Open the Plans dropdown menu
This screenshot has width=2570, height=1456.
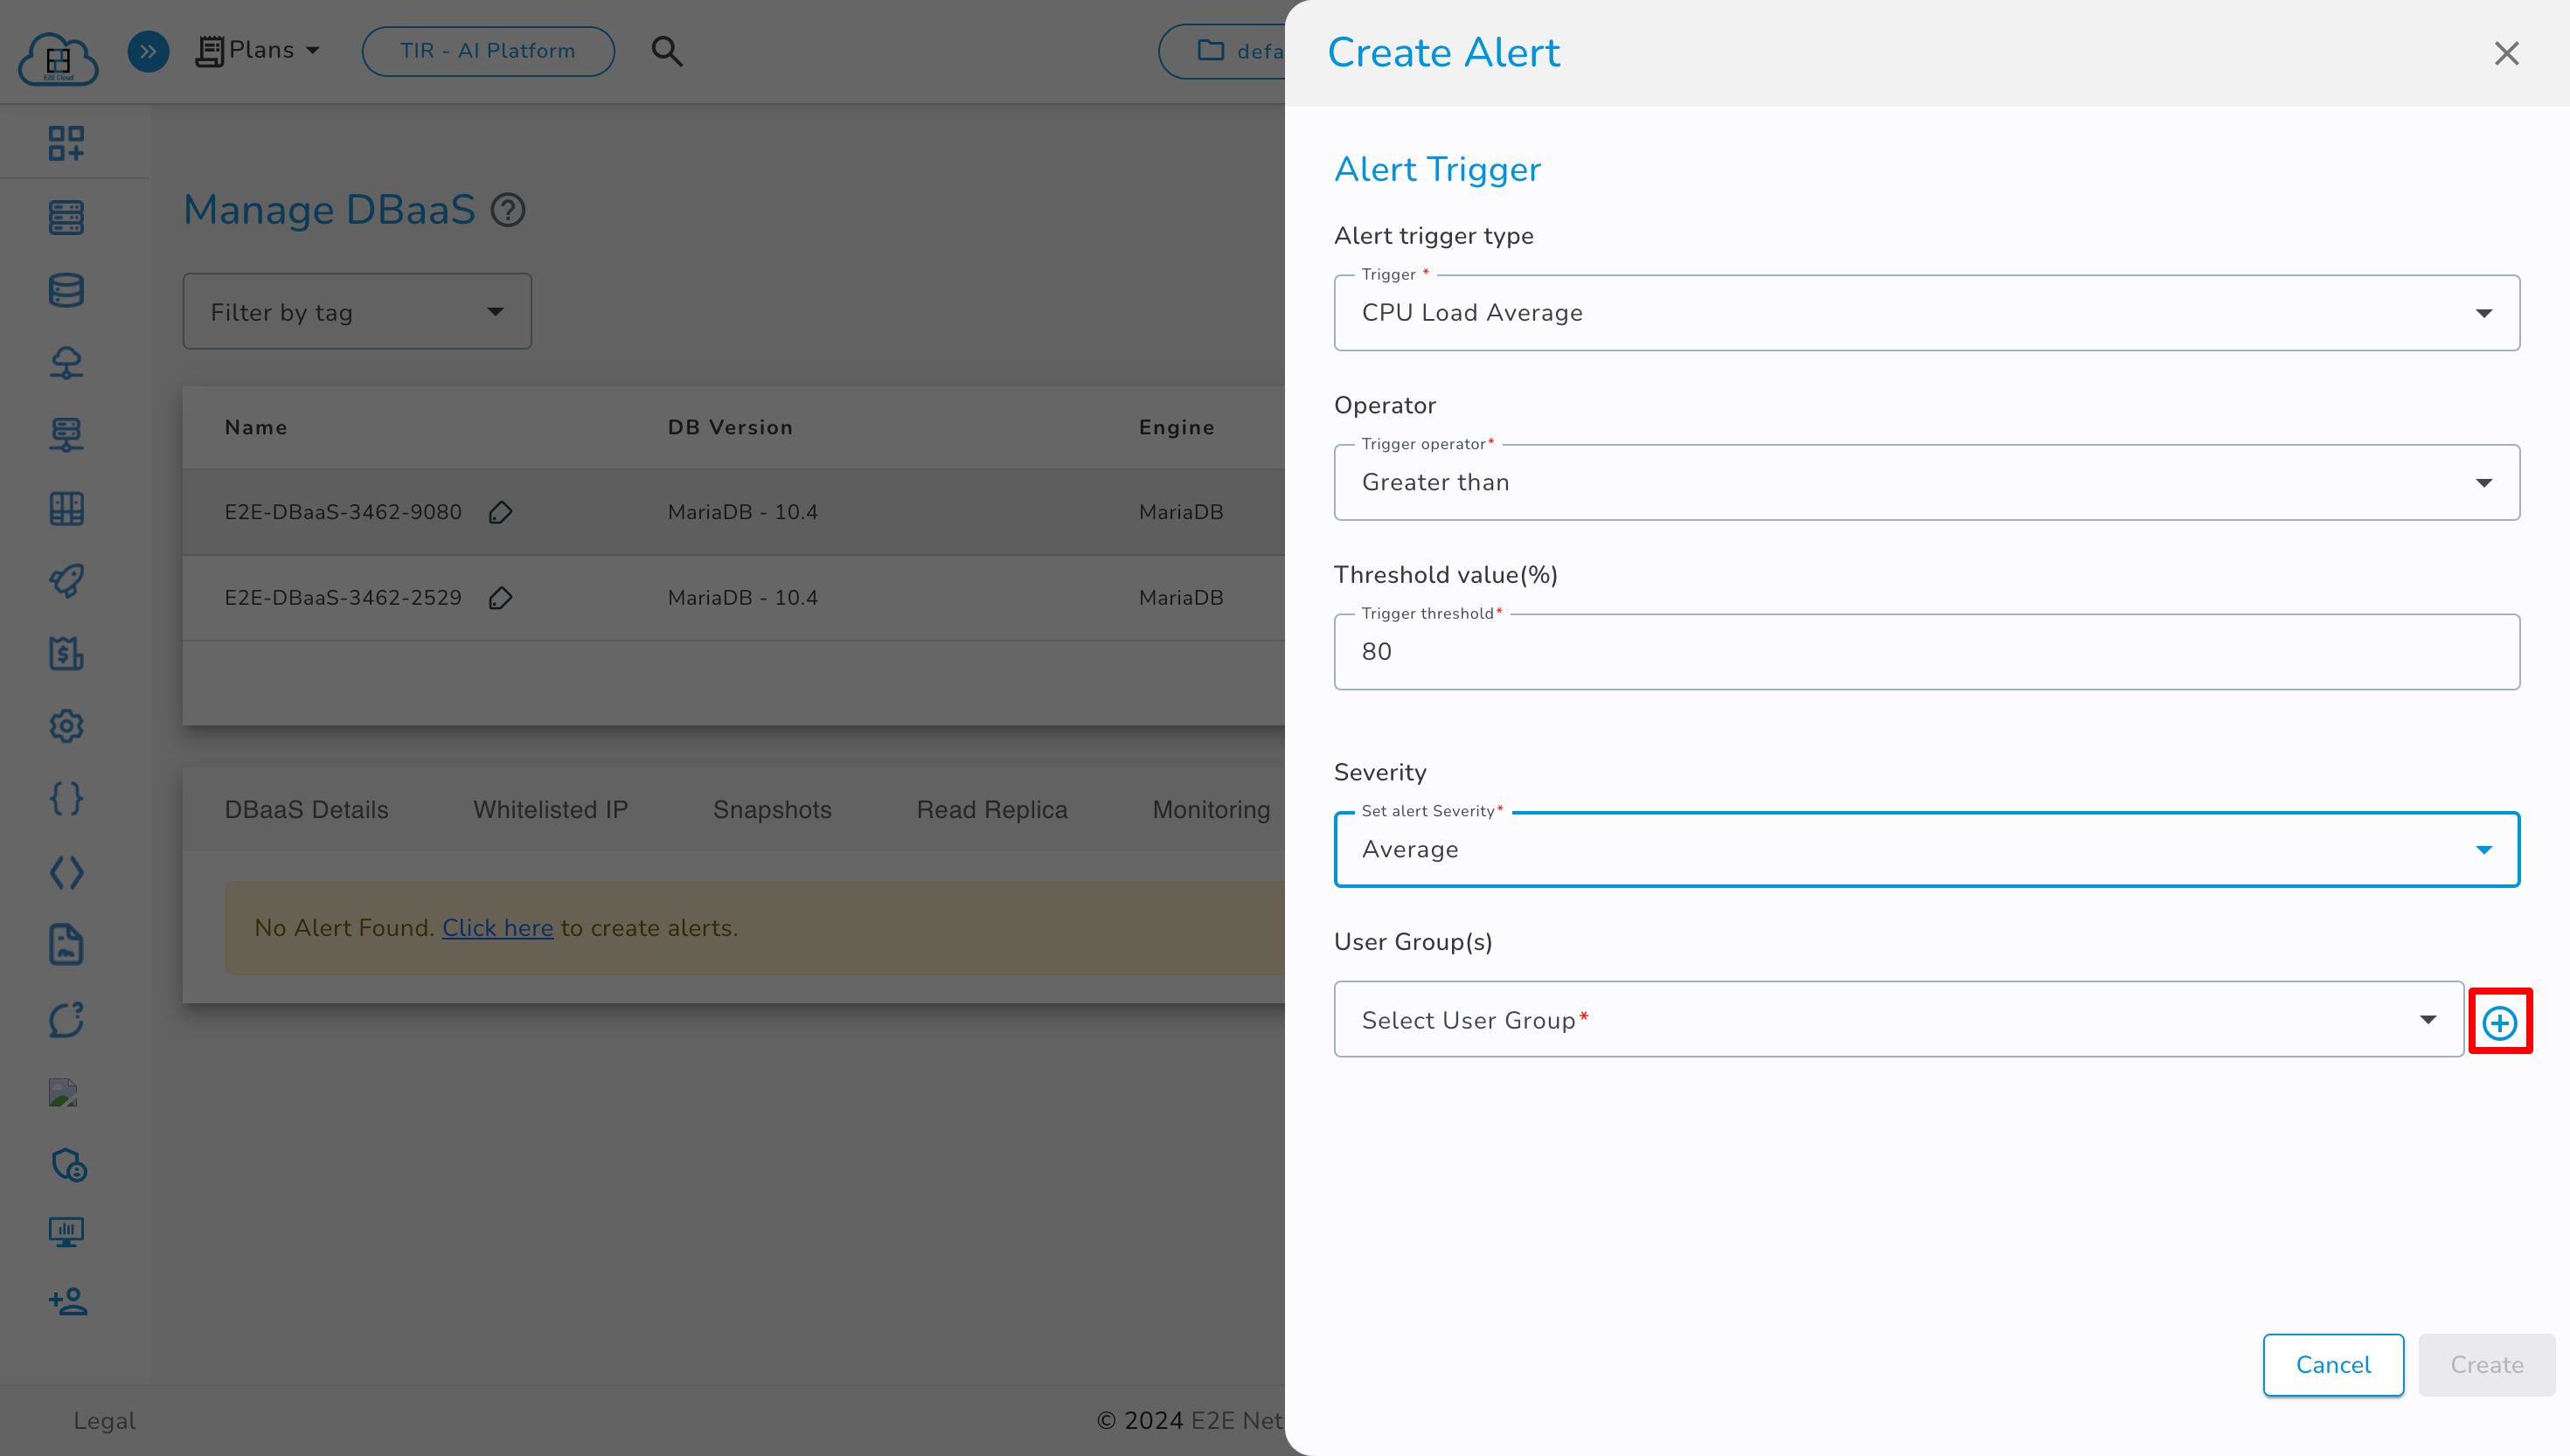tap(258, 50)
